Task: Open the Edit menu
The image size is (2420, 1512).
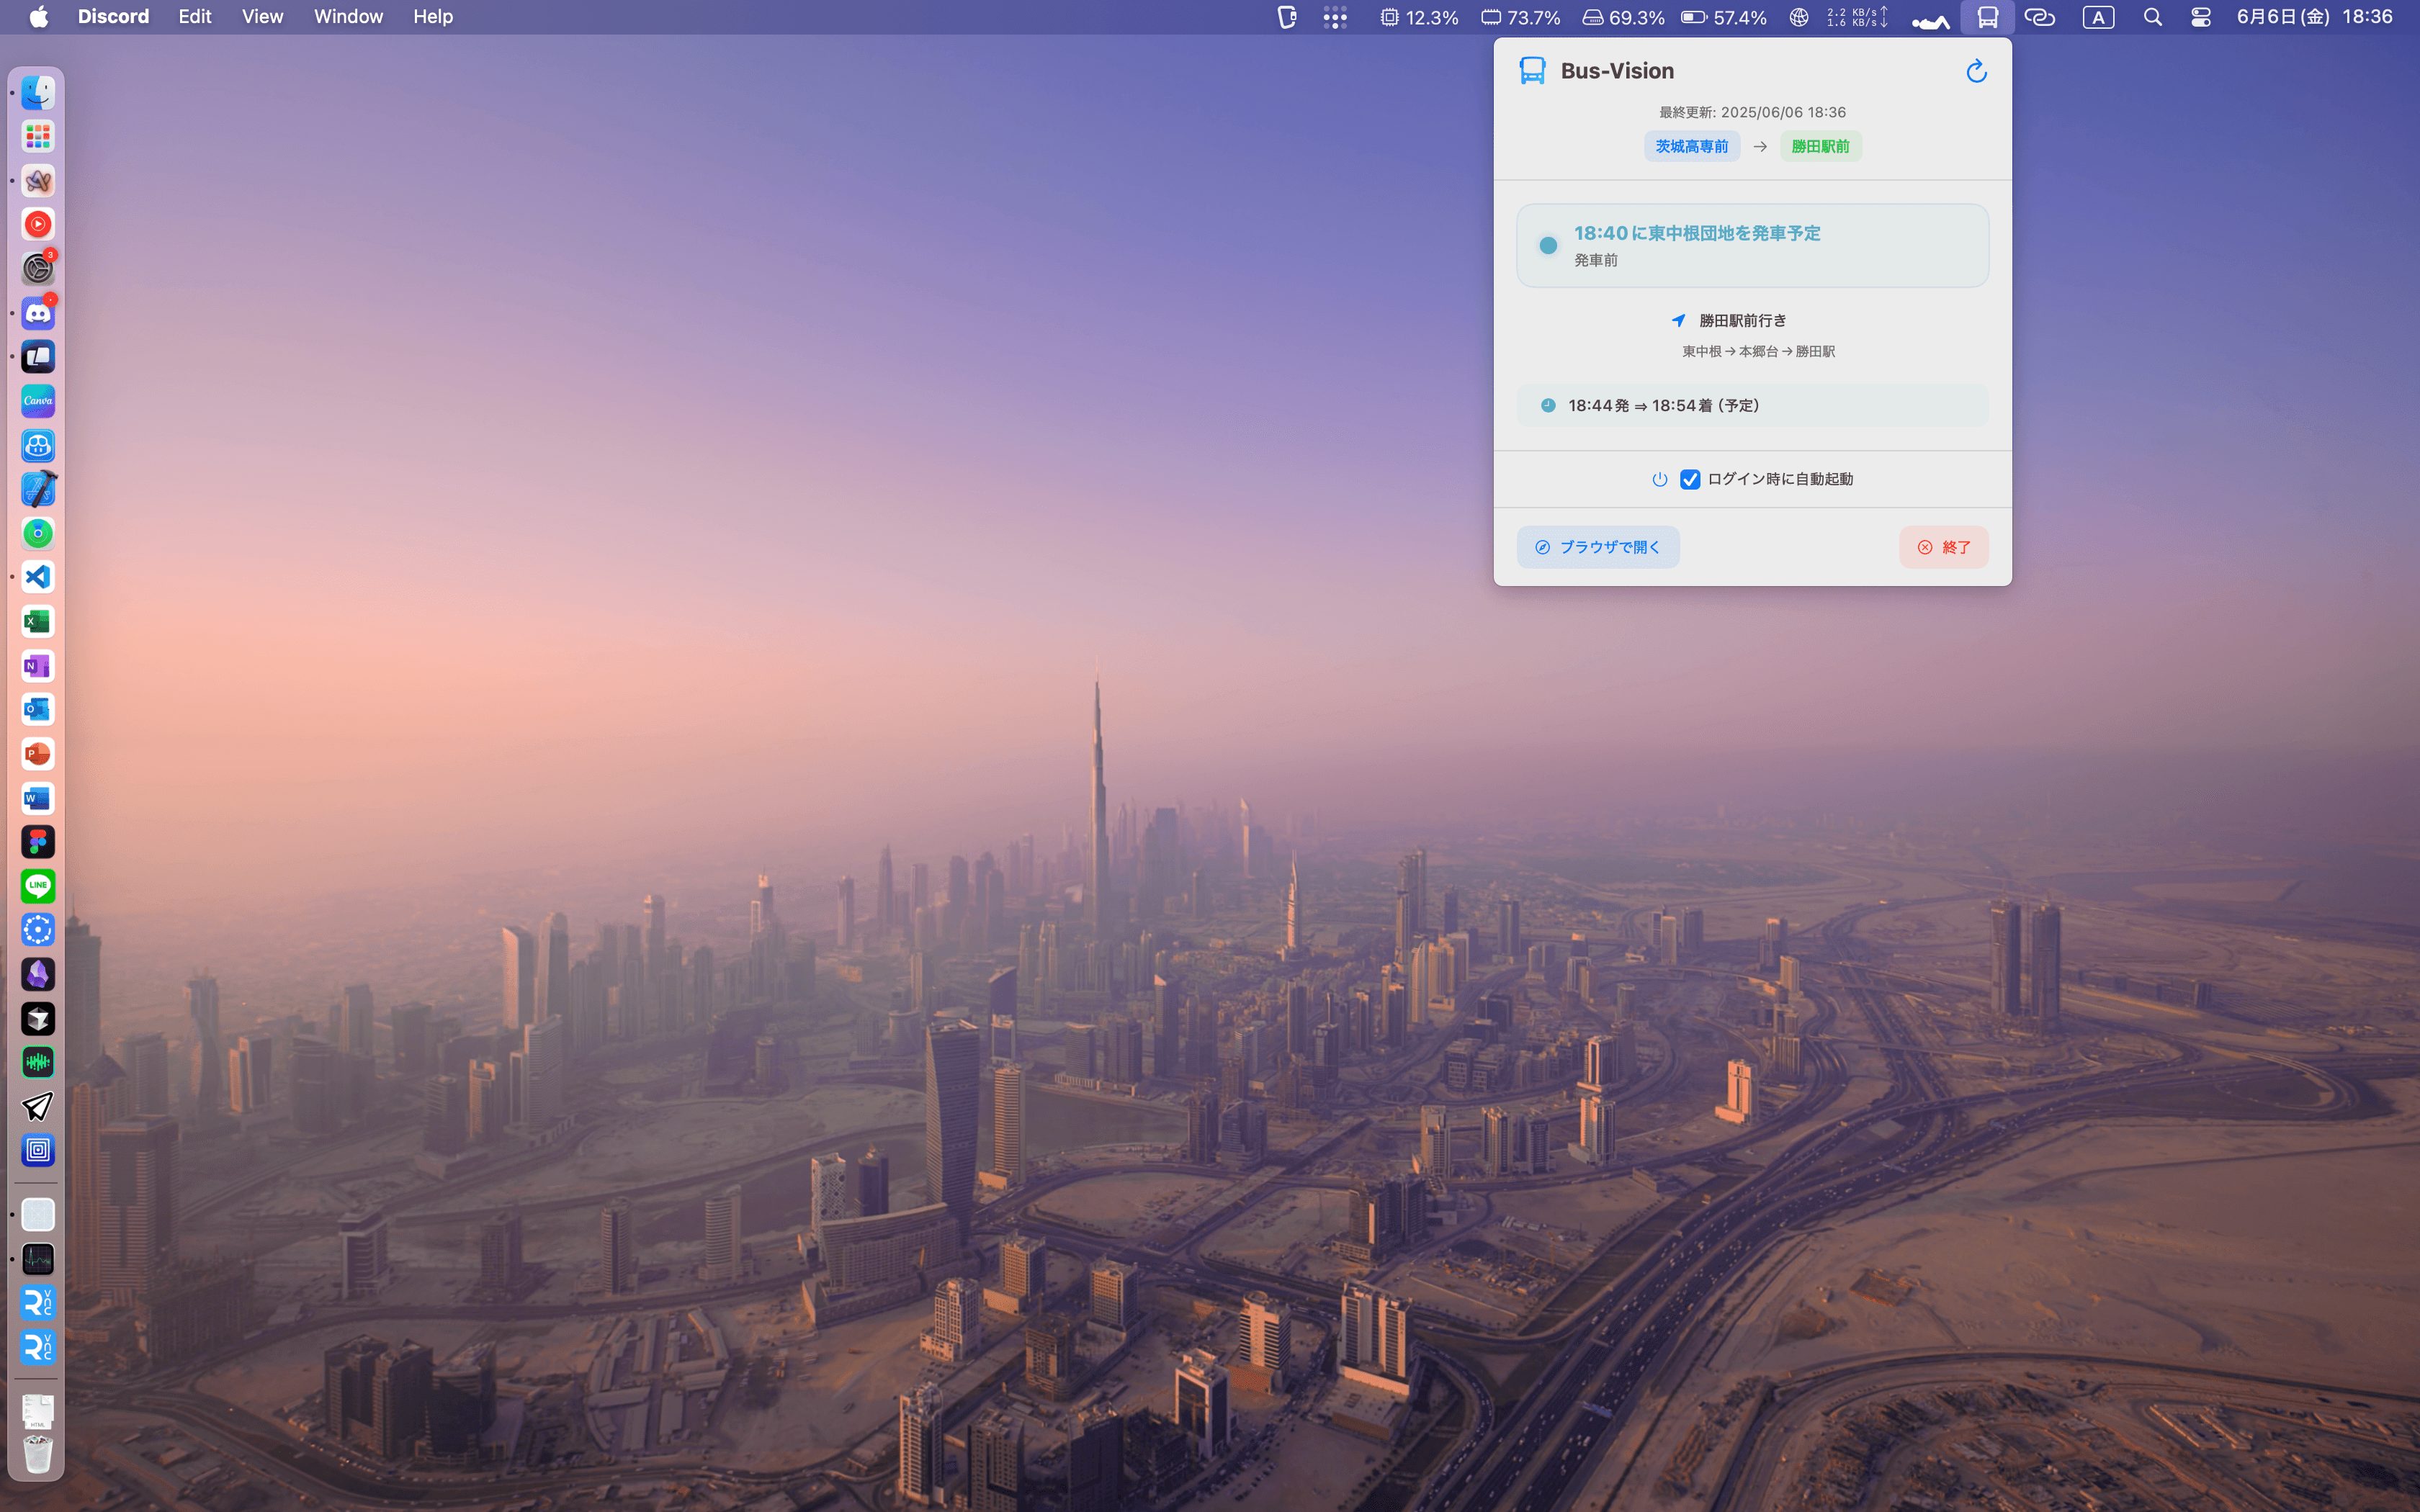Action: pyautogui.click(x=195, y=17)
